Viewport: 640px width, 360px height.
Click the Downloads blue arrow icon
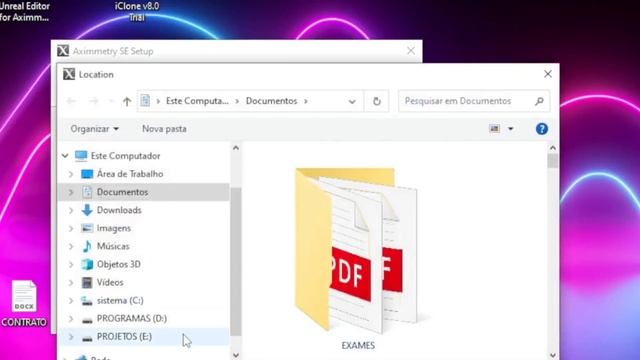tap(87, 210)
